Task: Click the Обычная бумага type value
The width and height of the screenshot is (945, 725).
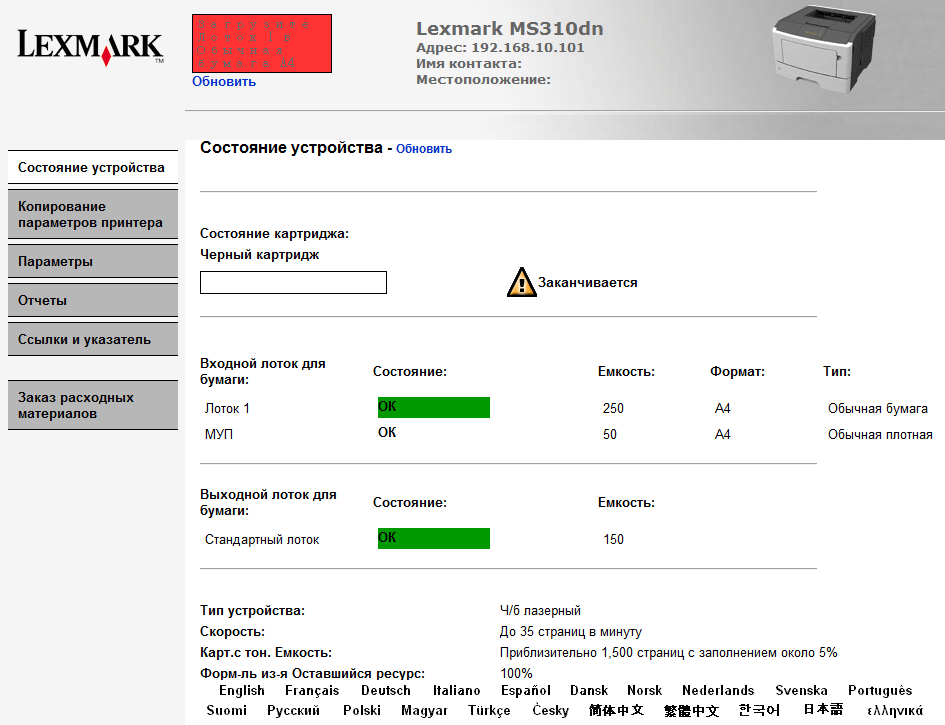Action: (878, 409)
